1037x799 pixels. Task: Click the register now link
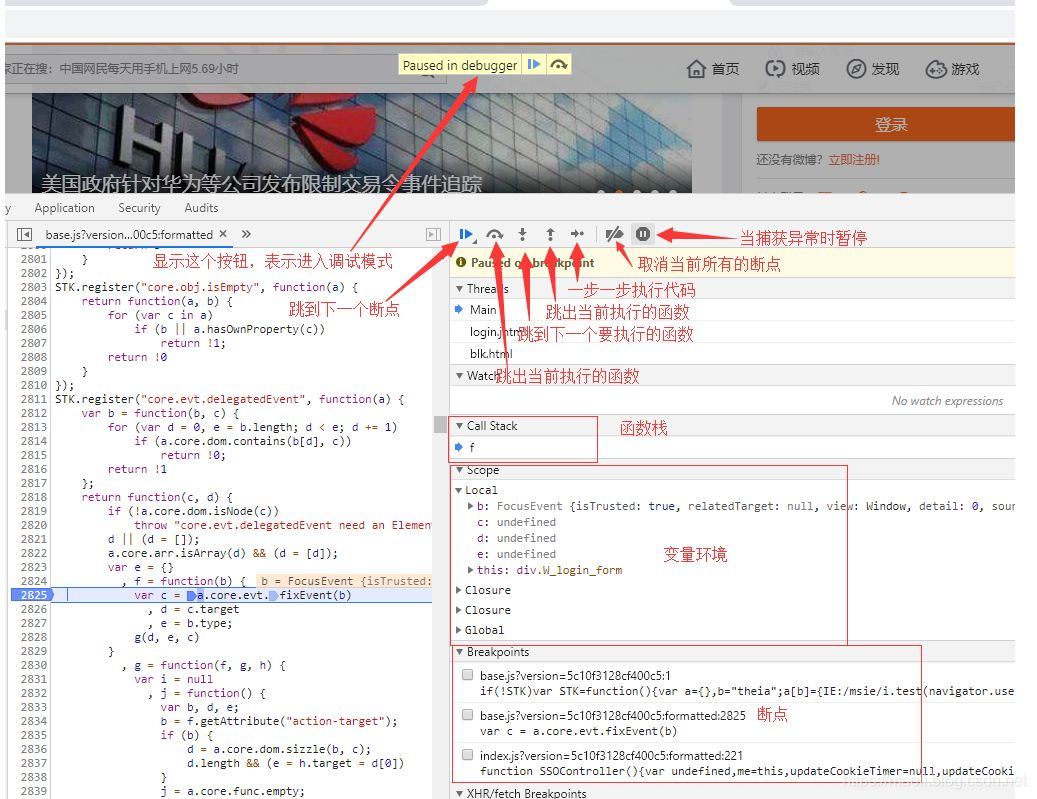tap(854, 159)
